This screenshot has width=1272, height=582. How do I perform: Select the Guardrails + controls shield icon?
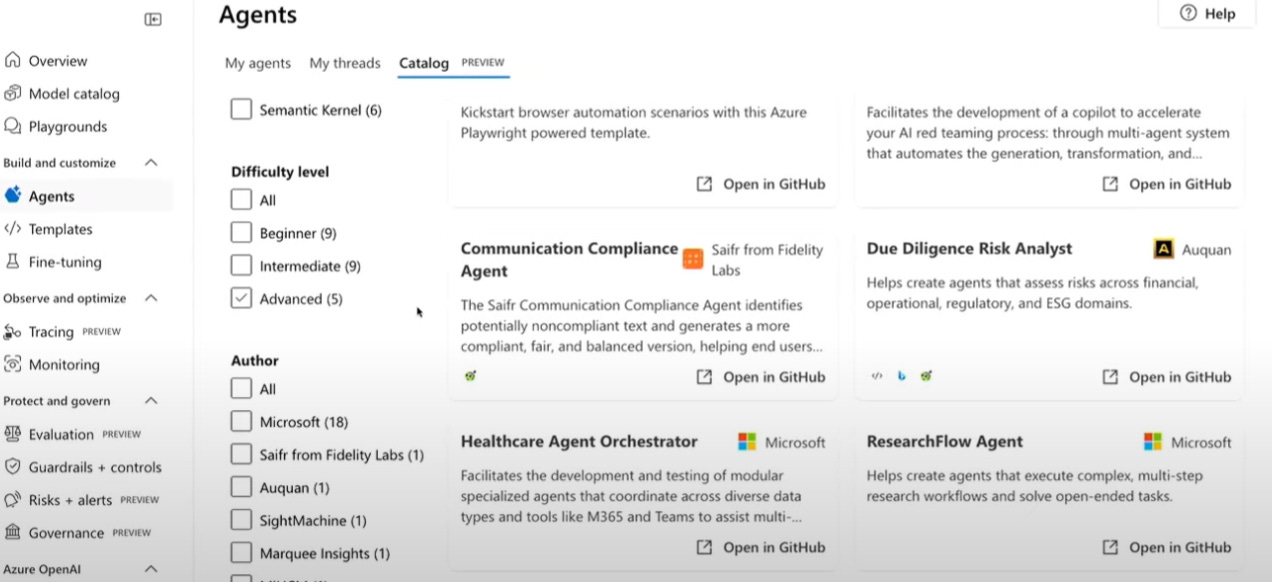tap(13, 467)
